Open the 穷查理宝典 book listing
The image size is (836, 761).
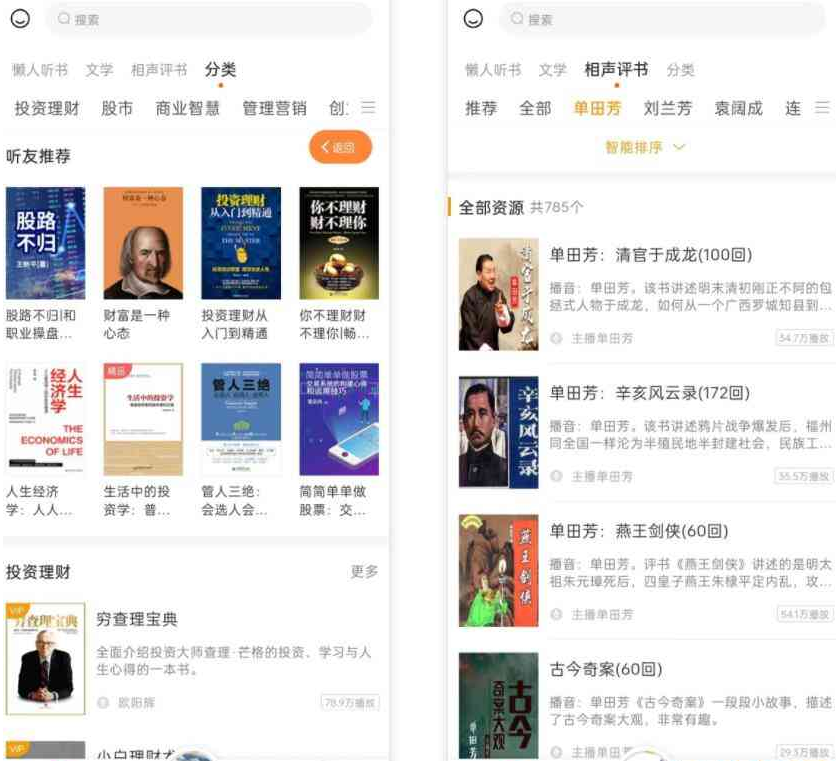192,659
